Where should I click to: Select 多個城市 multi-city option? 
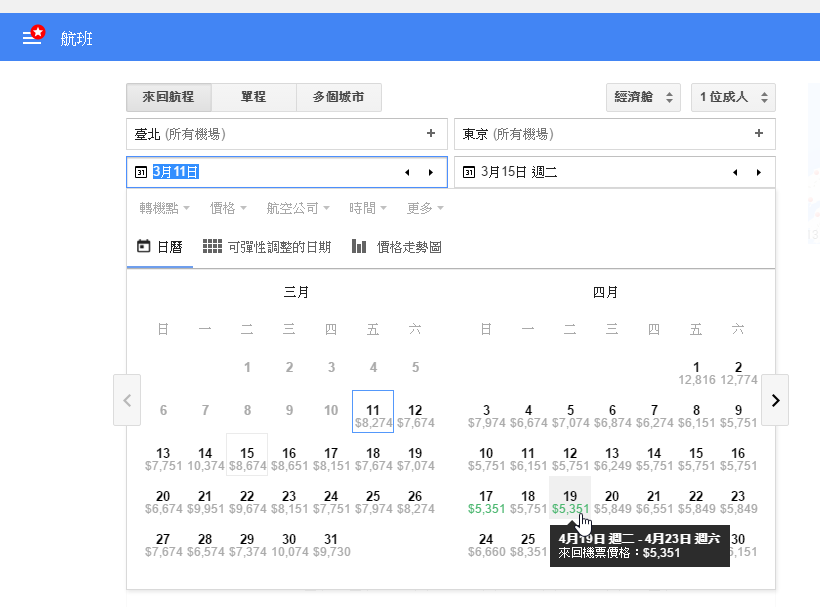click(x=339, y=98)
